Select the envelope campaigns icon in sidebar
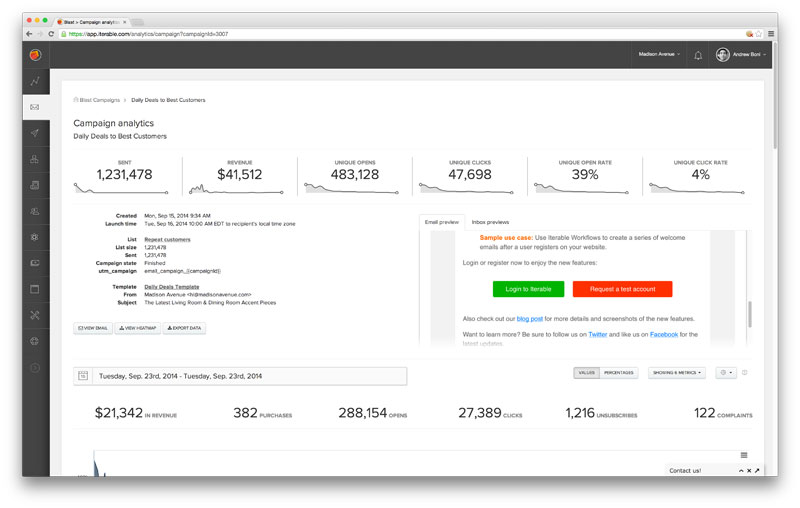 [35, 107]
